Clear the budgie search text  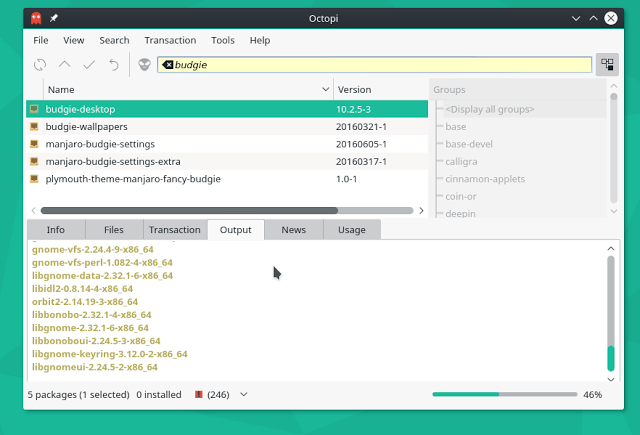(x=167, y=65)
